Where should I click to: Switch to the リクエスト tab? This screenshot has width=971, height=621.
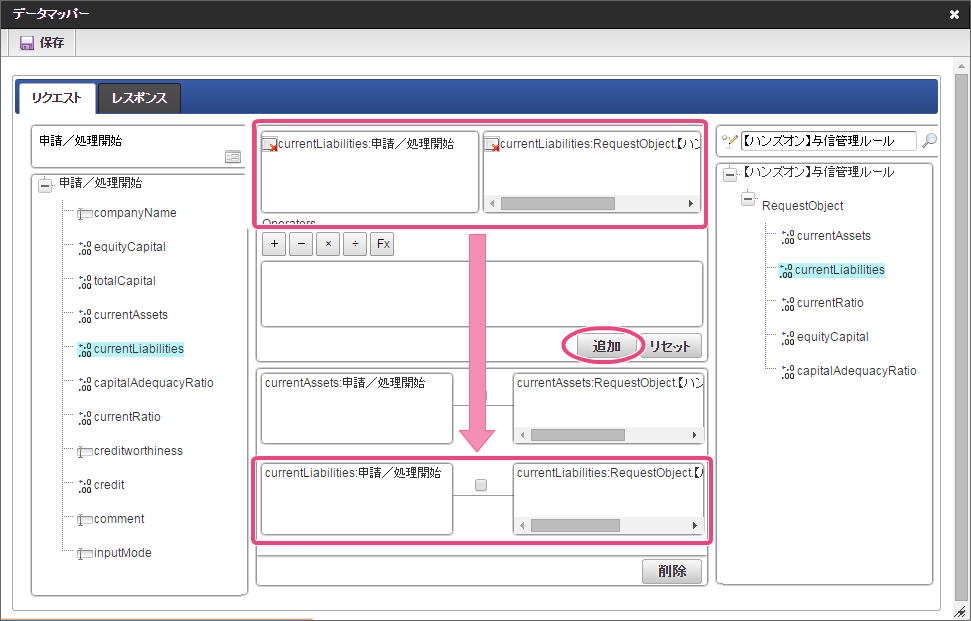pos(56,98)
